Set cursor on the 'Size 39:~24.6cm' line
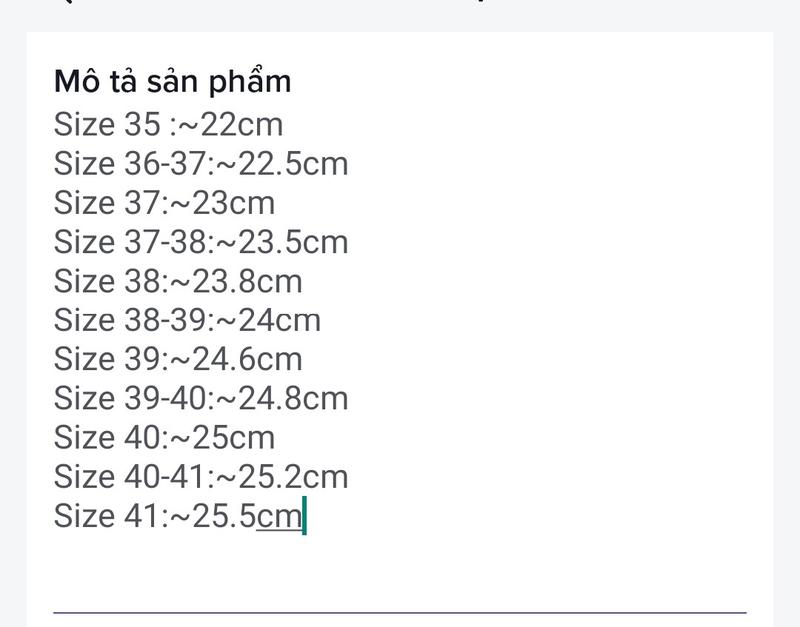 [178, 359]
